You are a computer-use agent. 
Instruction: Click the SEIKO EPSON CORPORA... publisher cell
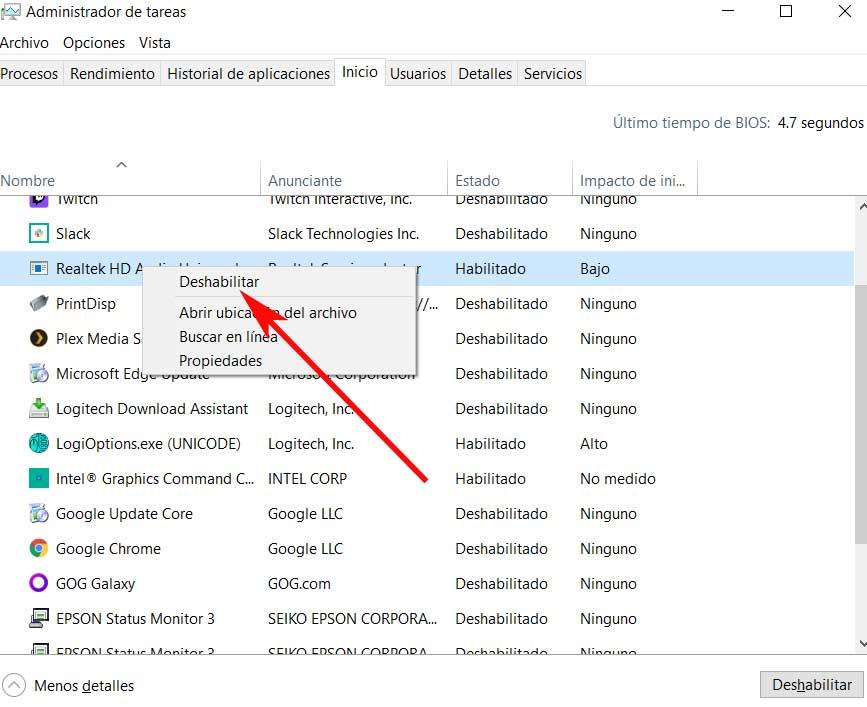352,619
